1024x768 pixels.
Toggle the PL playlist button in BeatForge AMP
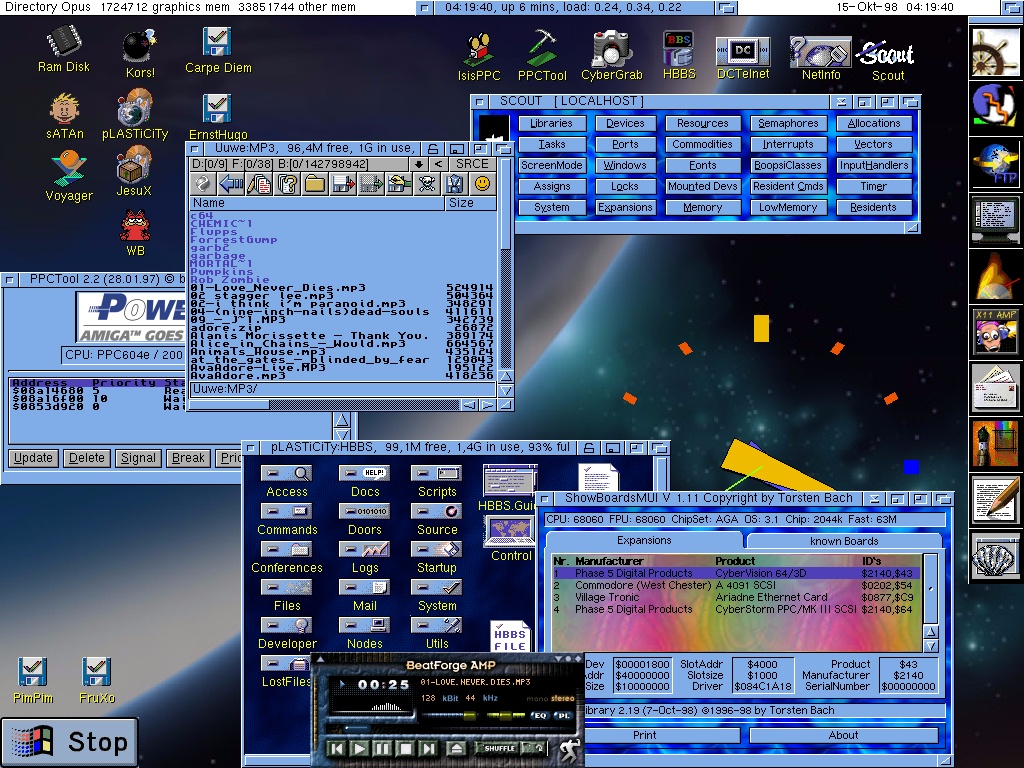point(562,716)
